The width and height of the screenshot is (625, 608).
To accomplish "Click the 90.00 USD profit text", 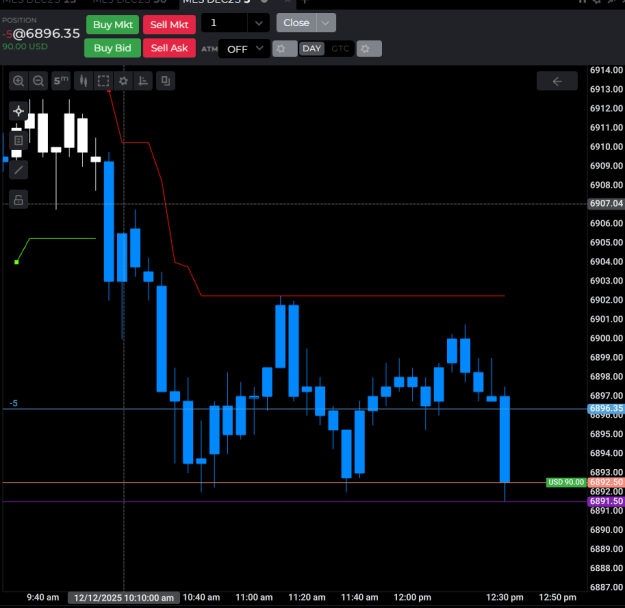I will [x=25, y=47].
